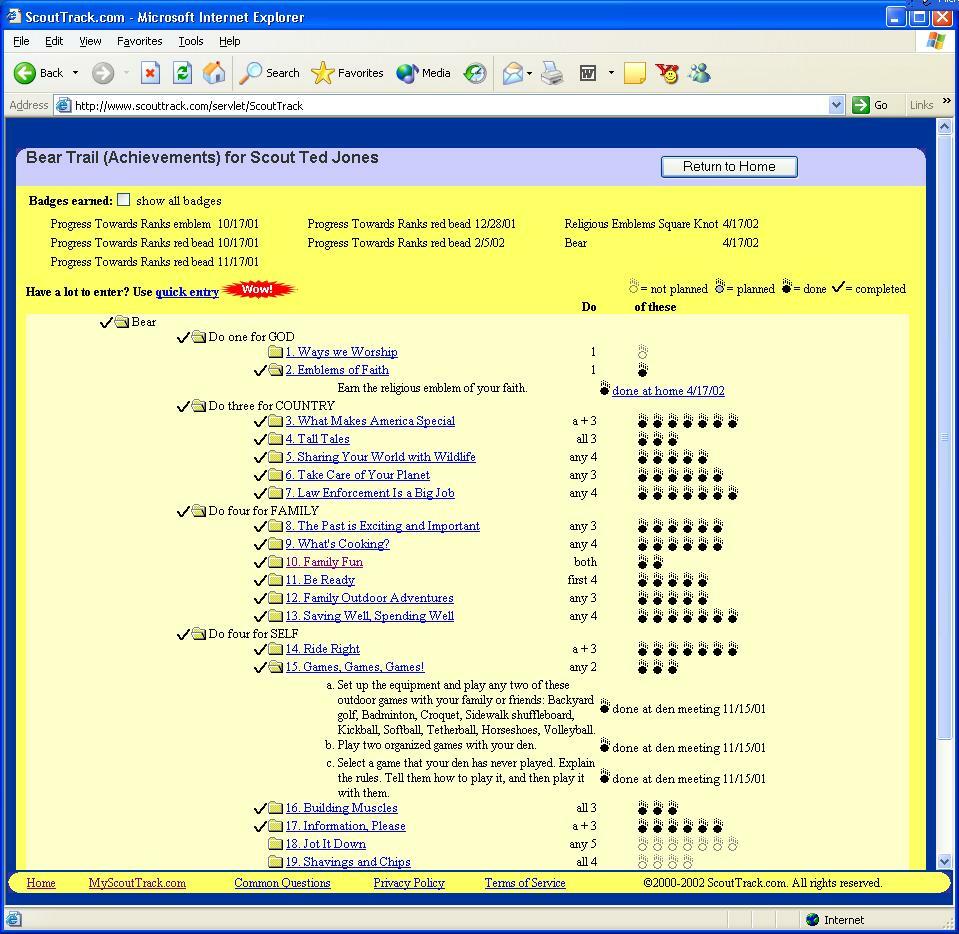The height and width of the screenshot is (934, 959).
Task: Open the Search pane from toolbar
Action: [269, 73]
